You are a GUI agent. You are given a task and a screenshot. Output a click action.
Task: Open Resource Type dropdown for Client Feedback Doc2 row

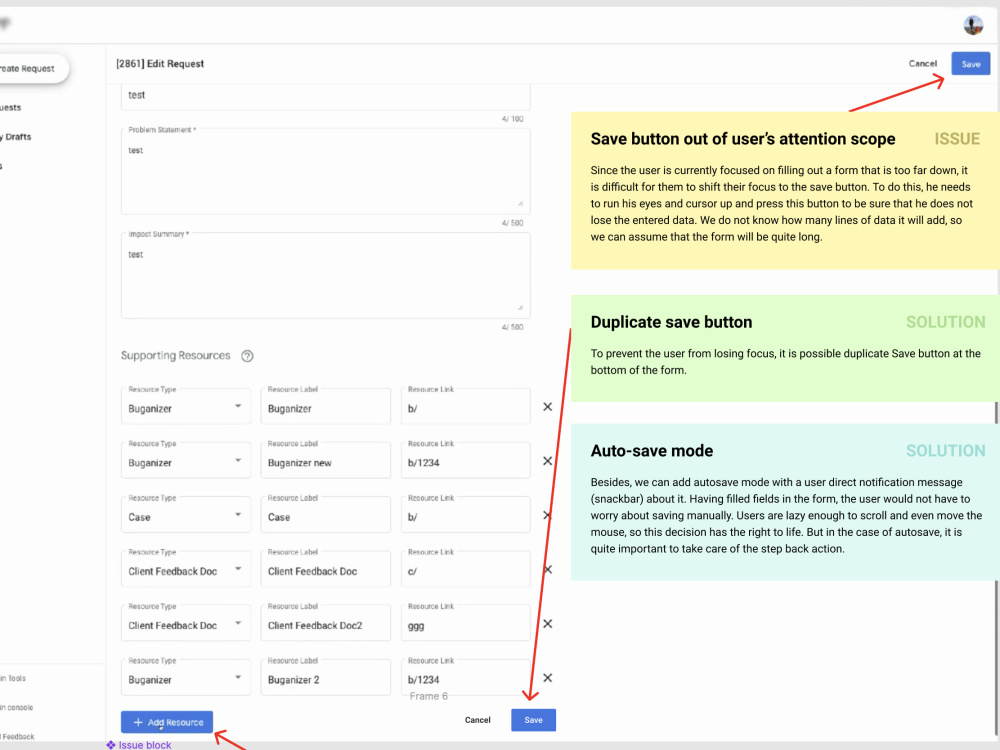click(186, 623)
